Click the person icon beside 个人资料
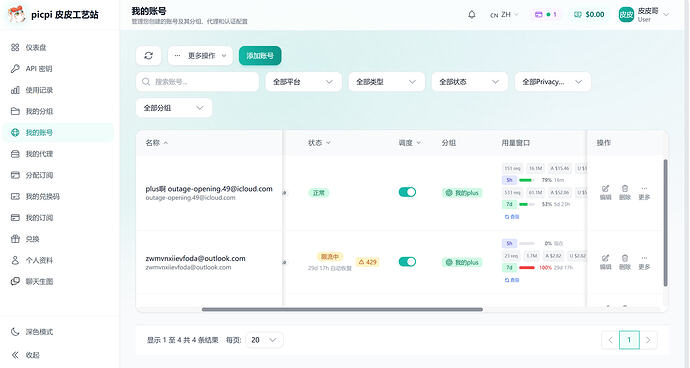690x368 pixels. (x=15, y=260)
